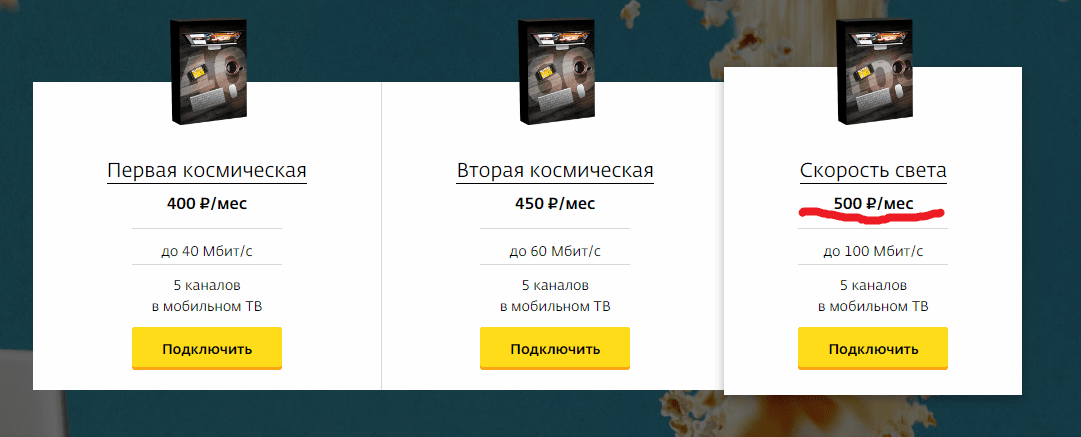Click 5 каналов text in third card
1081x437 pixels.
pos(873,285)
